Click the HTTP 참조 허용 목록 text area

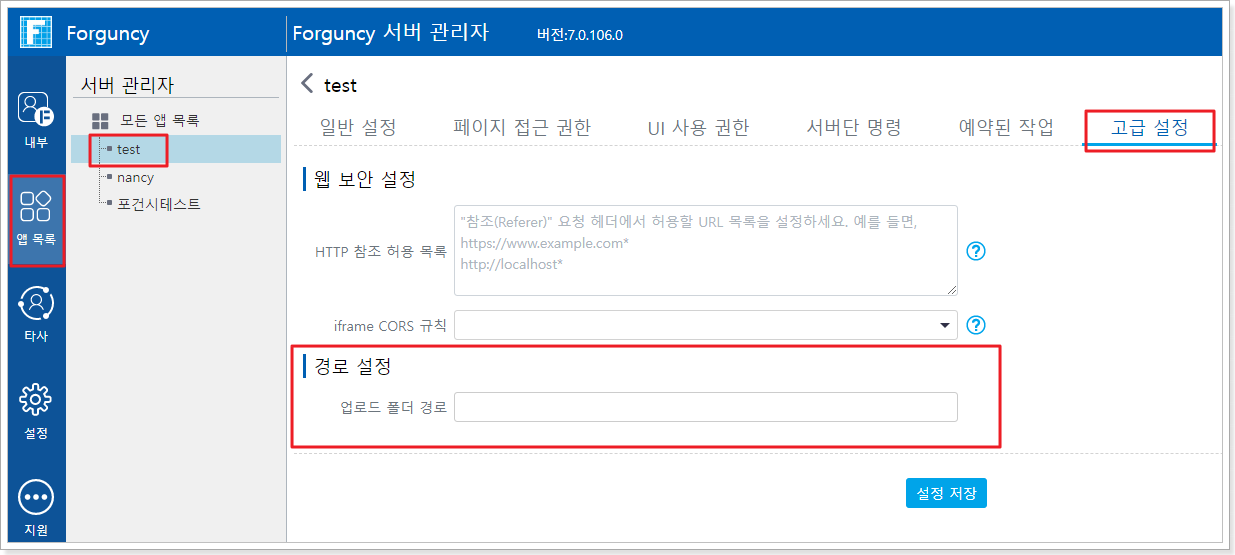click(x=705, y=251)
